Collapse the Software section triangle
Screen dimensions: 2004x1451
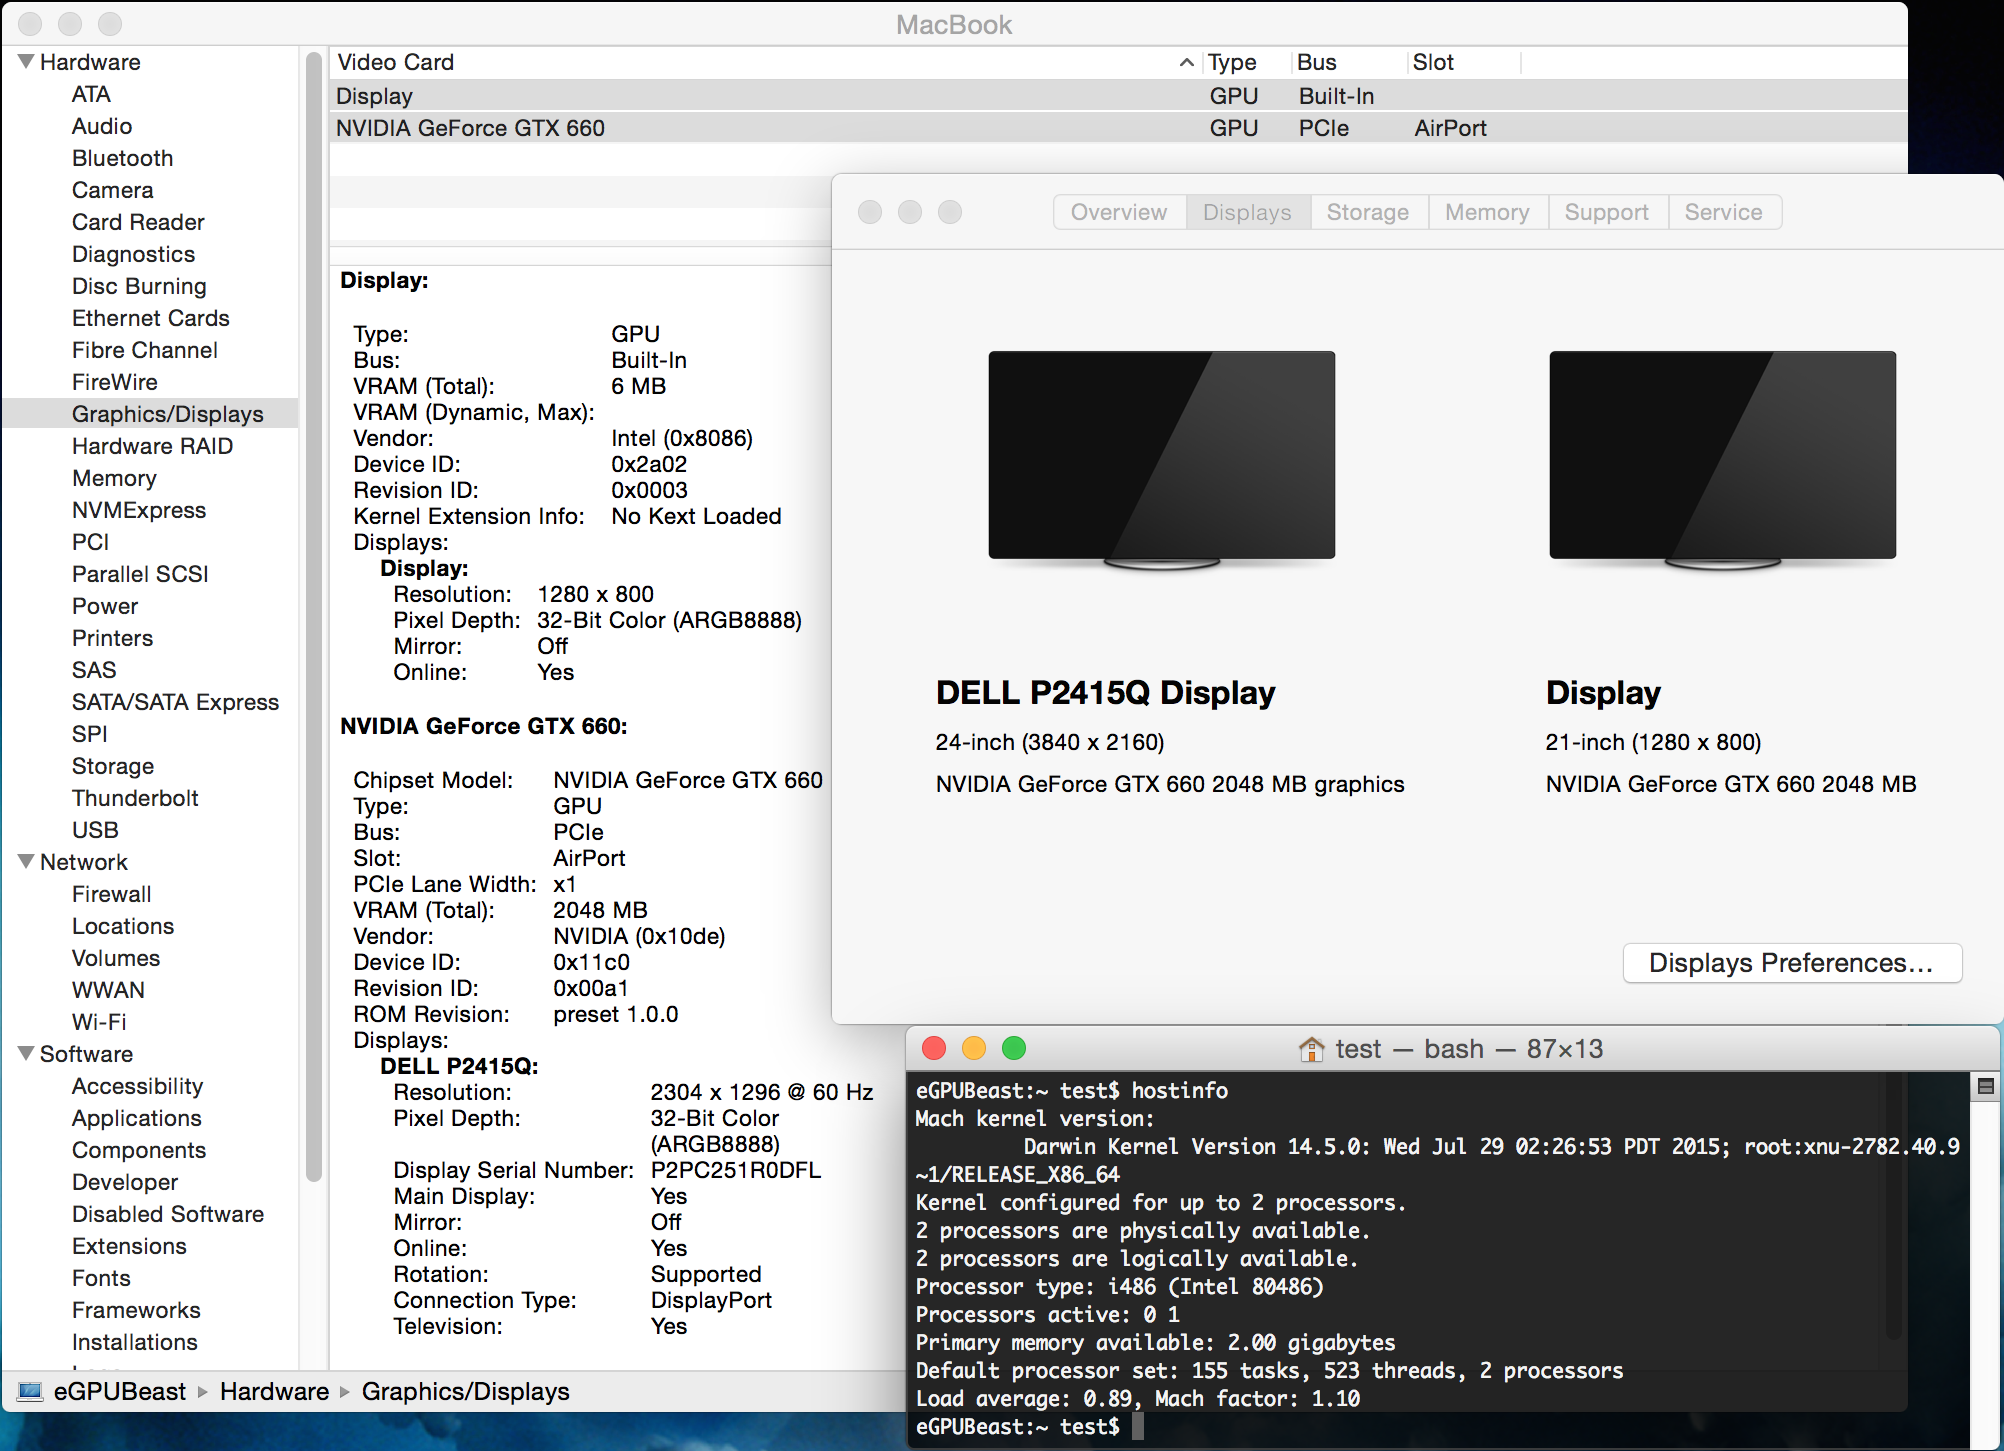coord(26,1054)
